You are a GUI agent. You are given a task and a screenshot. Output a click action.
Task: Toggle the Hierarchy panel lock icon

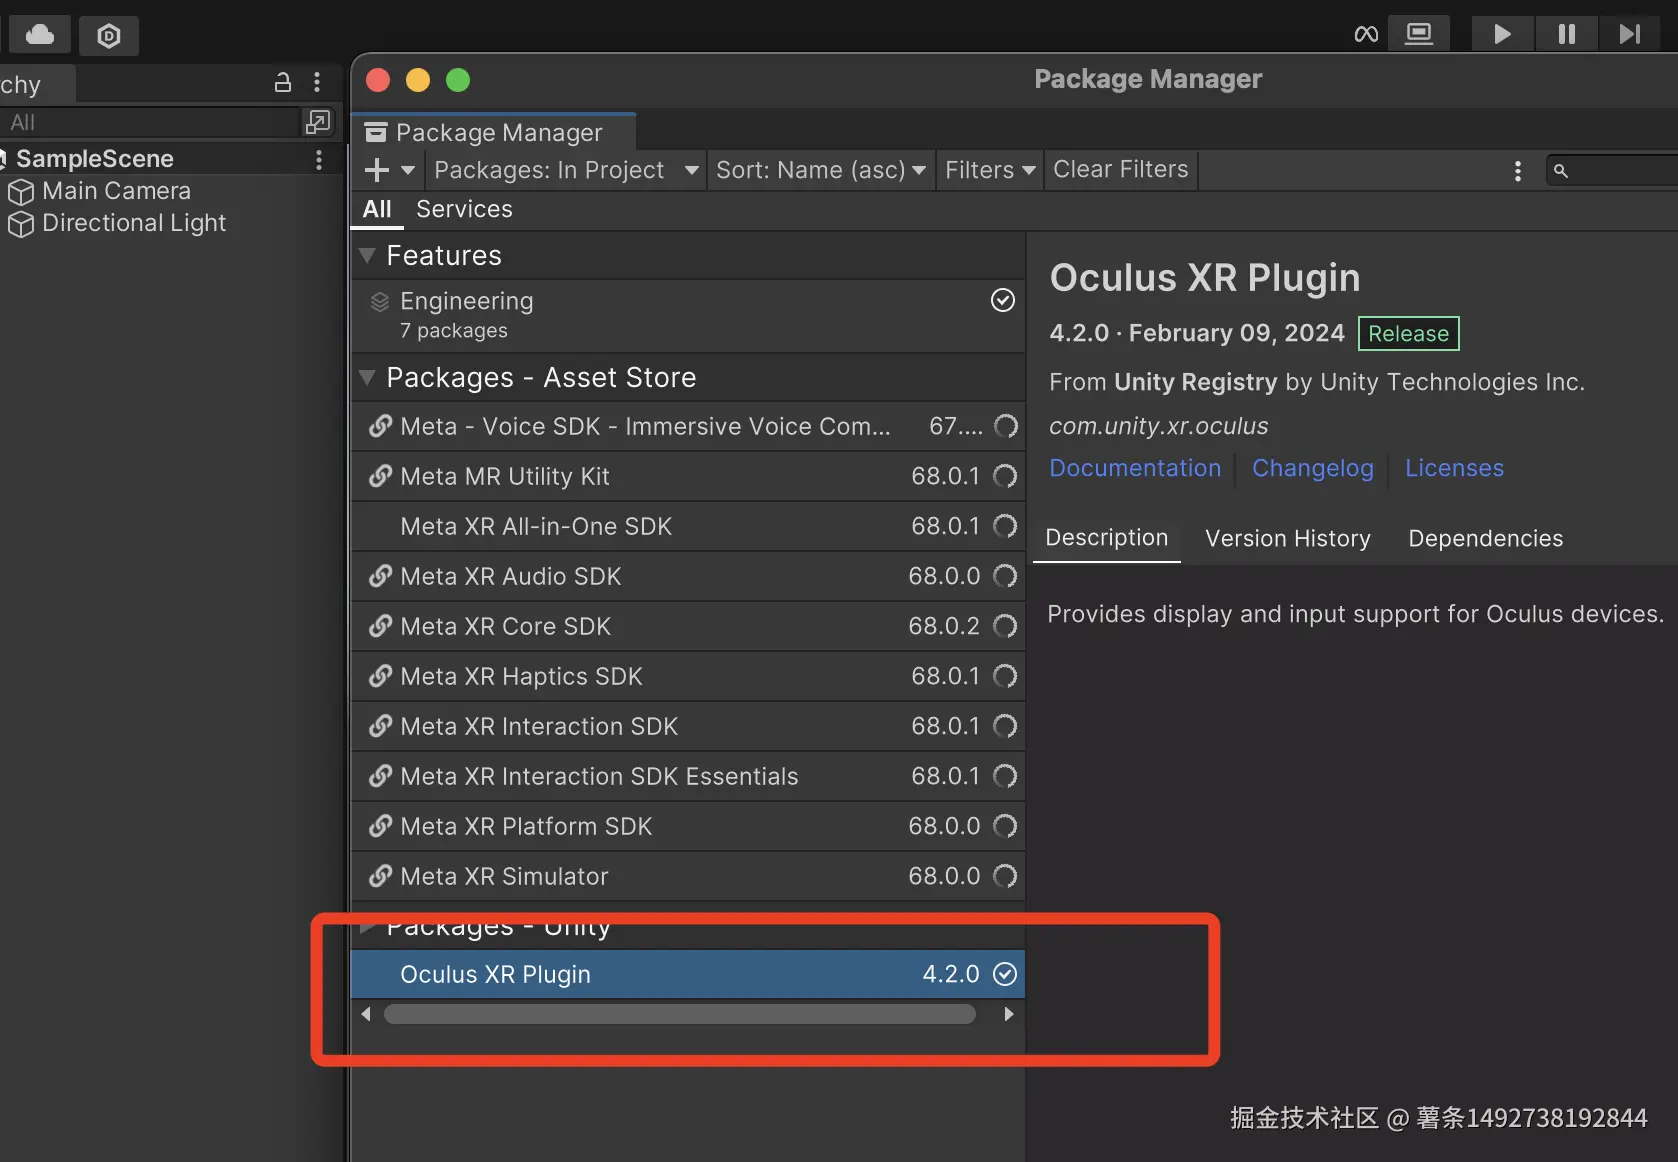[283, 82]
